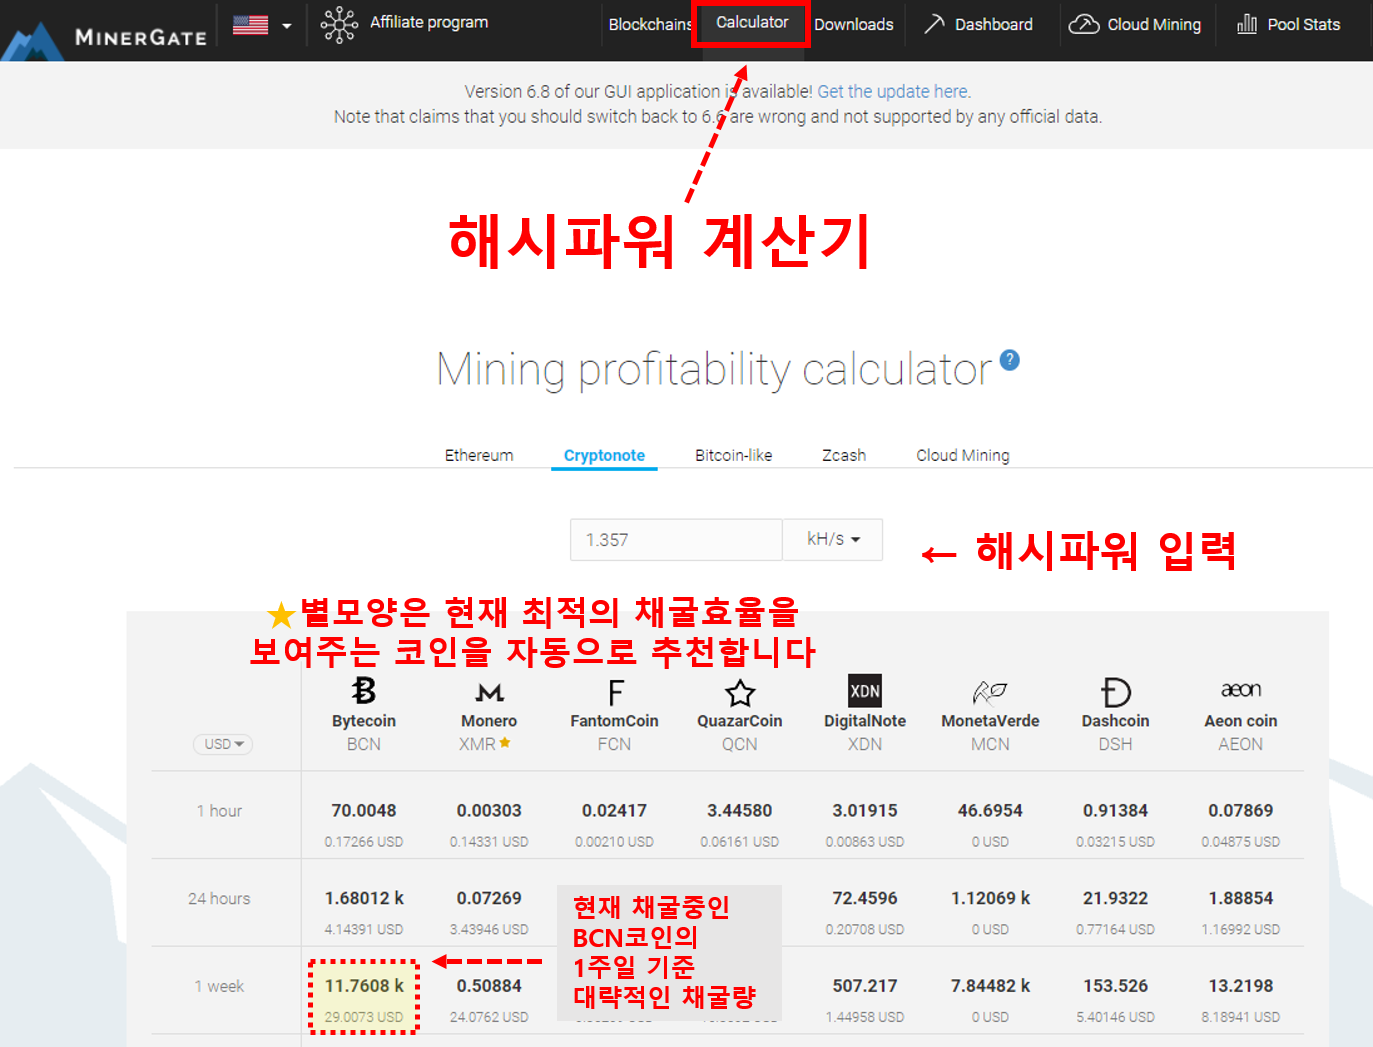
Task: Click Monero 1 week value 0.50884
Action: click(489, 986)
